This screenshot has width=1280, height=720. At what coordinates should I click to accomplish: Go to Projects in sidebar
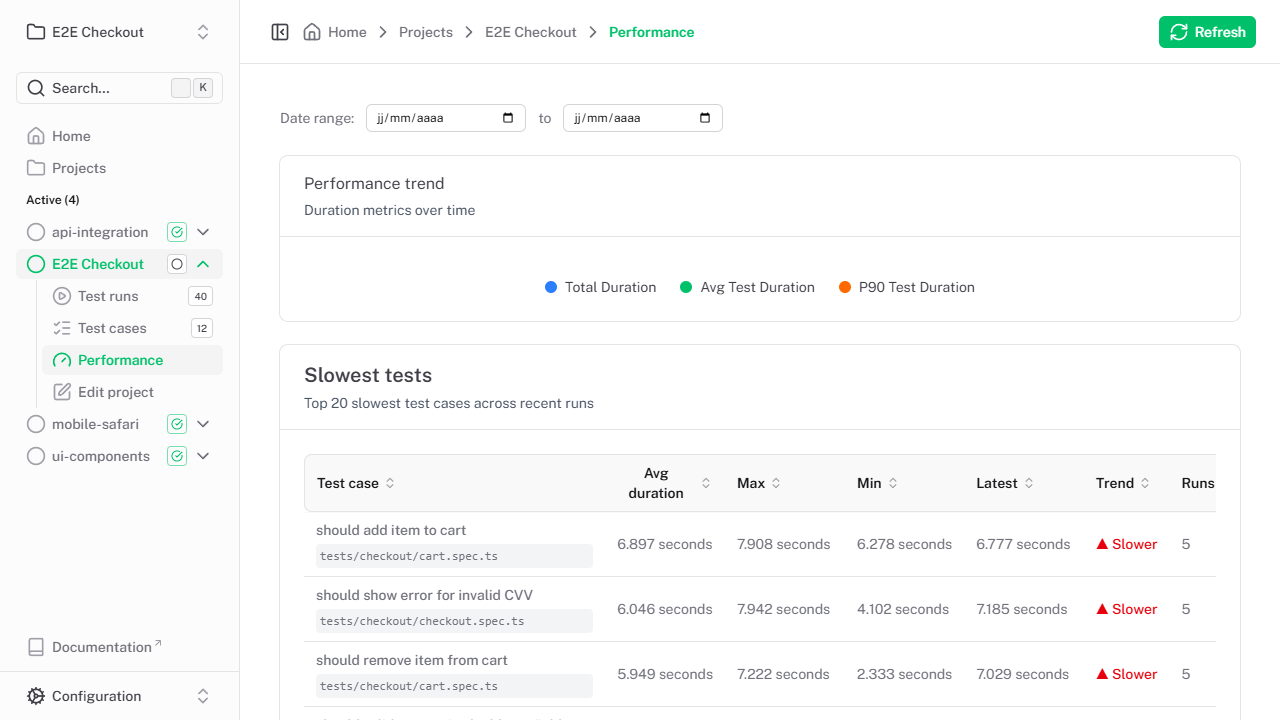[x=120, y=168]
